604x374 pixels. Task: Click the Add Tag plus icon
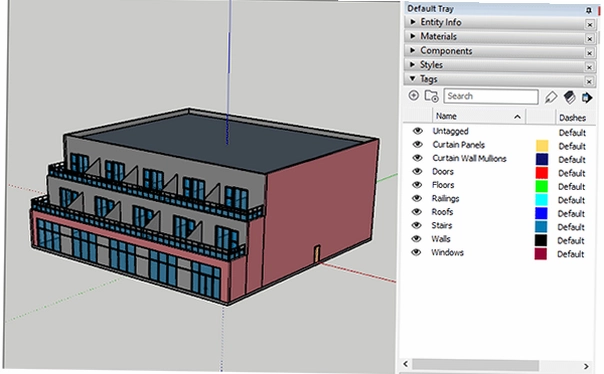coord(413,96)
